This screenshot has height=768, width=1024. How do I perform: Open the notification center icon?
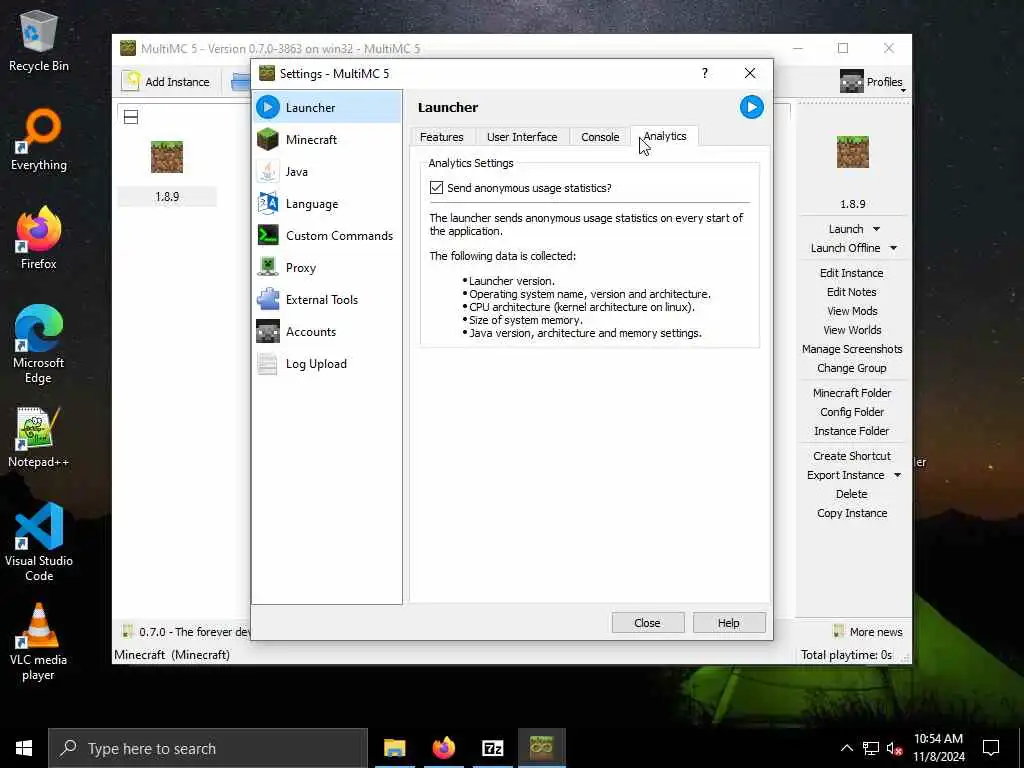click(991, 748)
